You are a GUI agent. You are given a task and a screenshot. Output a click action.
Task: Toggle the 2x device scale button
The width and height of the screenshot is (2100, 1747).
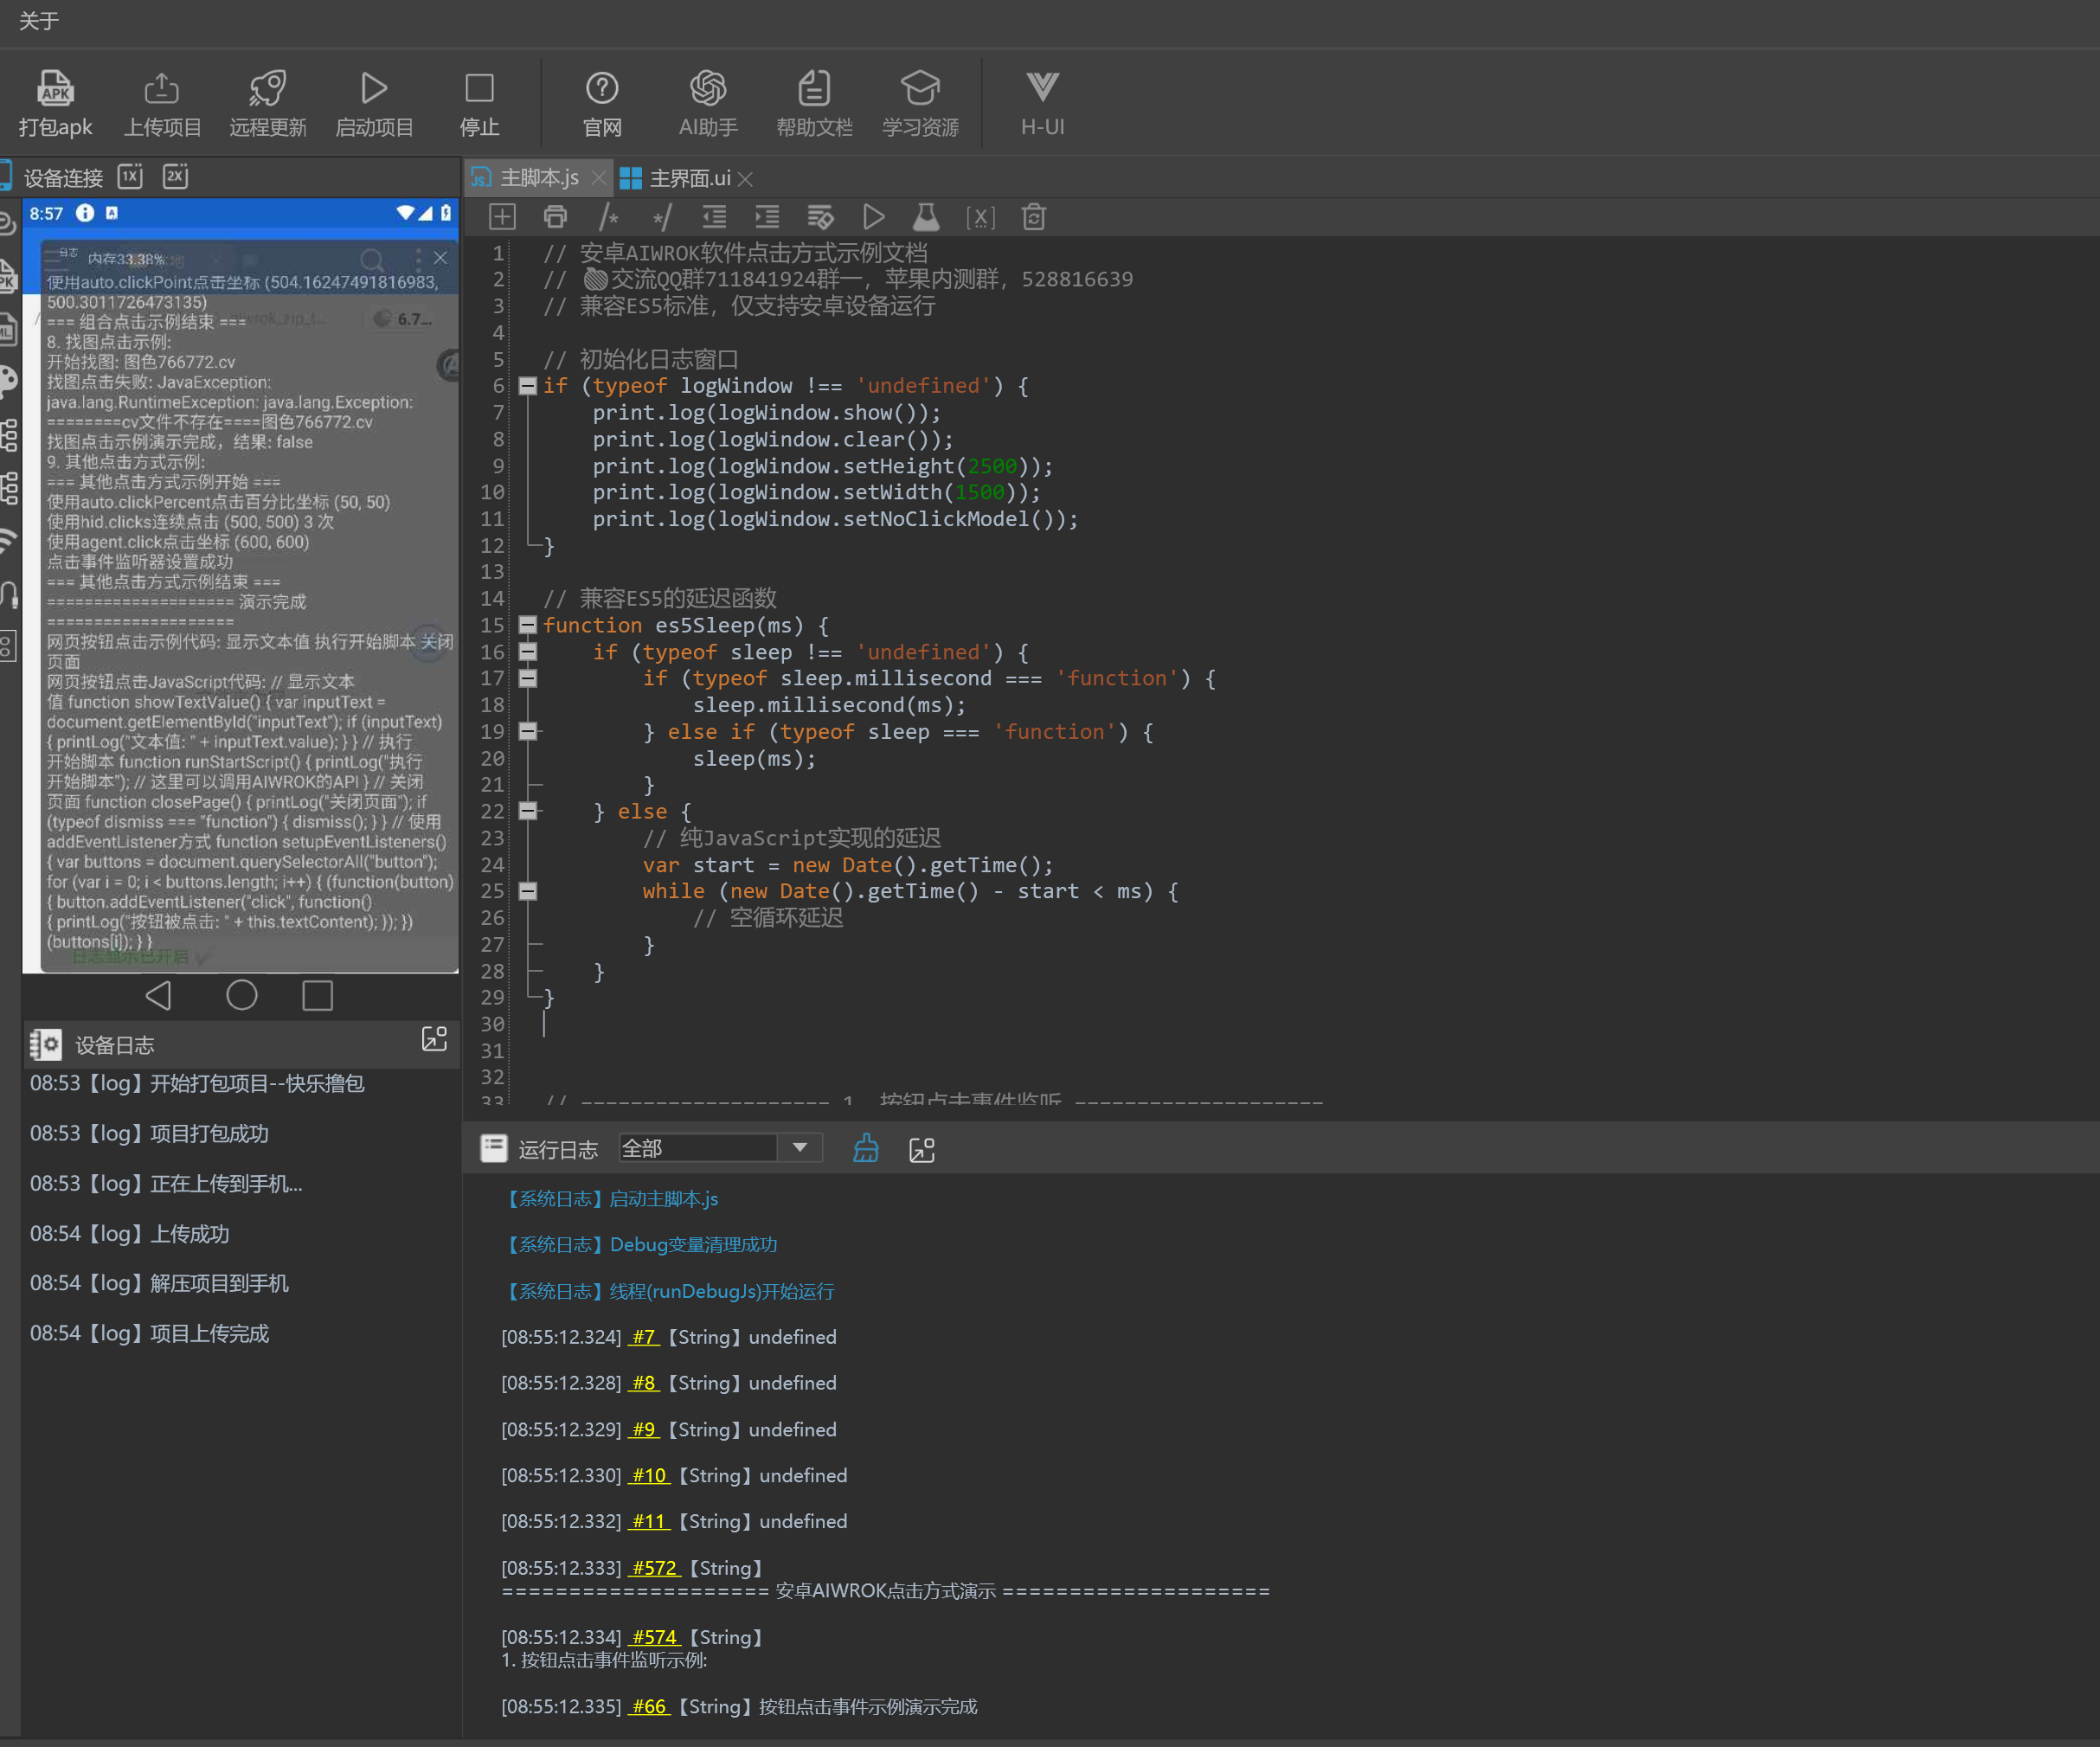175,177
